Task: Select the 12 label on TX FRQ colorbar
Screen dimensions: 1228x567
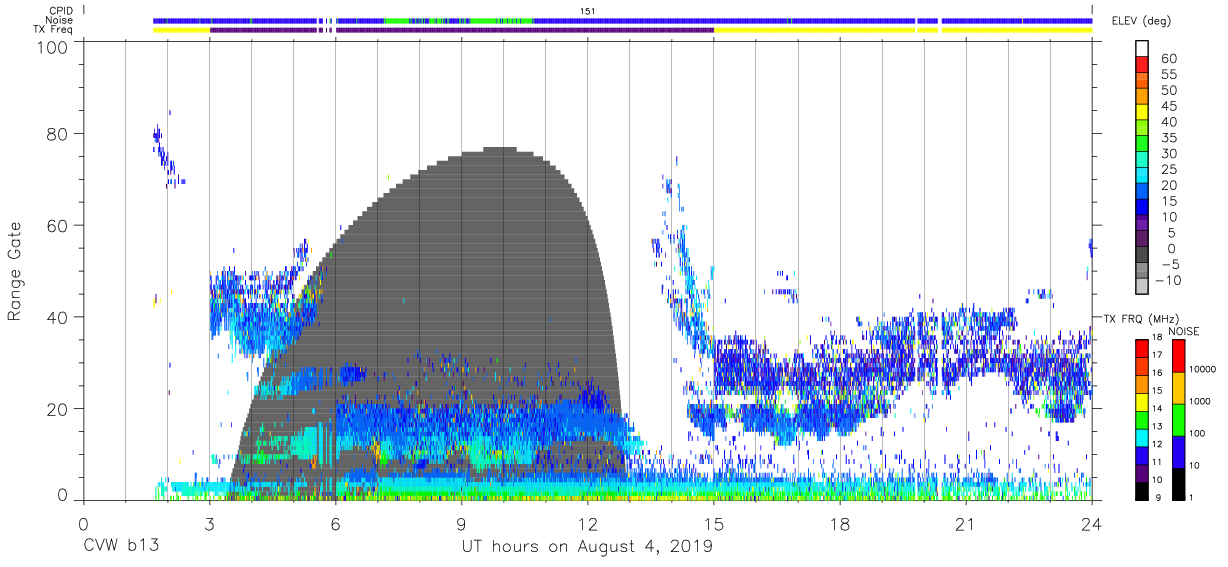Action: [1159, 444]
